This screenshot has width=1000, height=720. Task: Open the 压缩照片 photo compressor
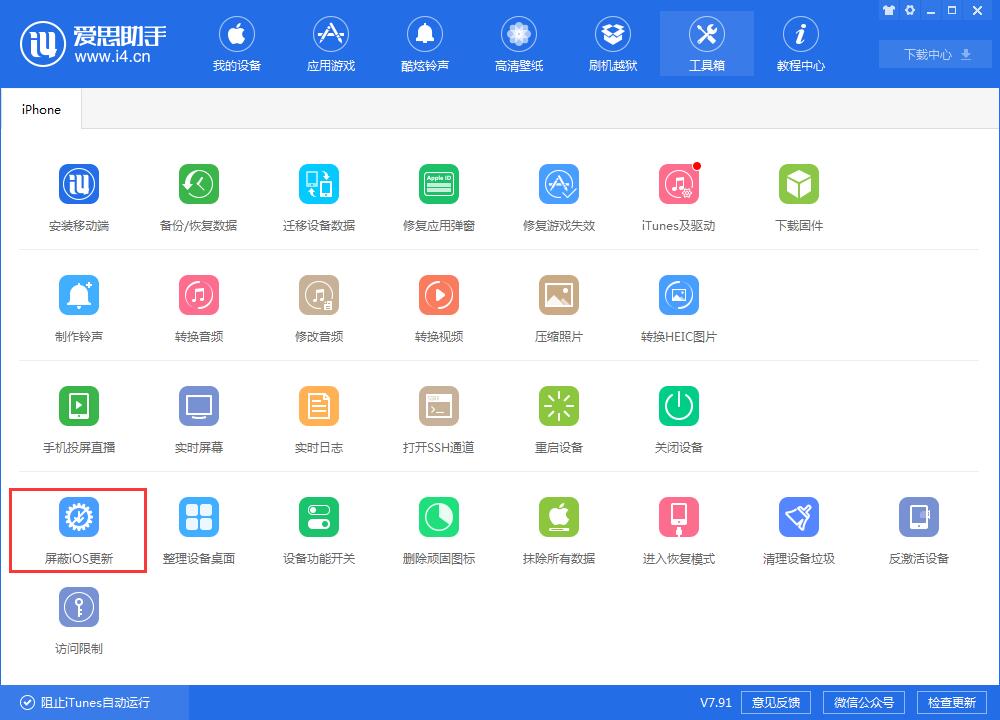pyautogui.click(x=559, y=306)
